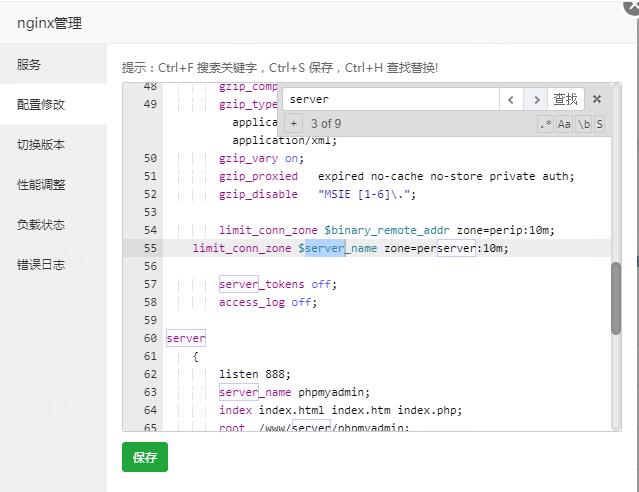Image resolution: width=639 pixels, height=492 pixels.
Task: Save config with green 保存 button
Action: (145, 457)
